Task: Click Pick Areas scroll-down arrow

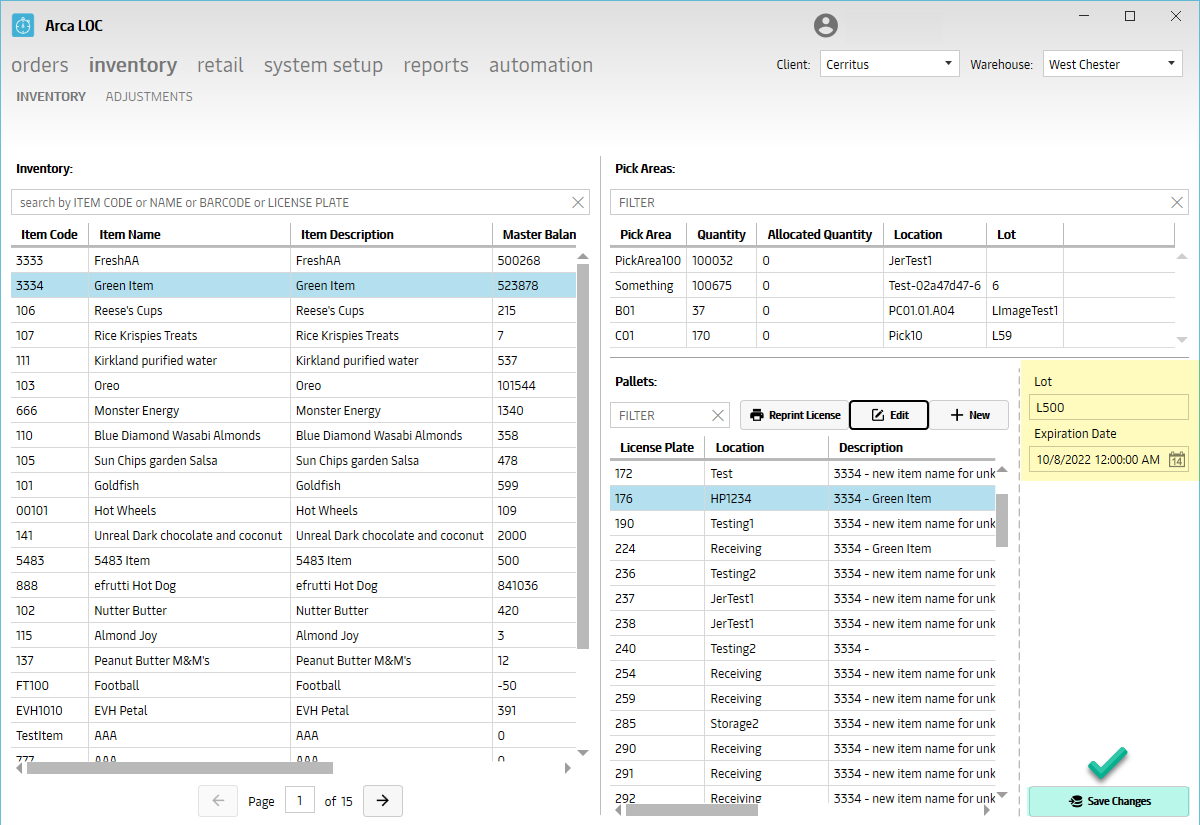Action: coord(1181,340)
